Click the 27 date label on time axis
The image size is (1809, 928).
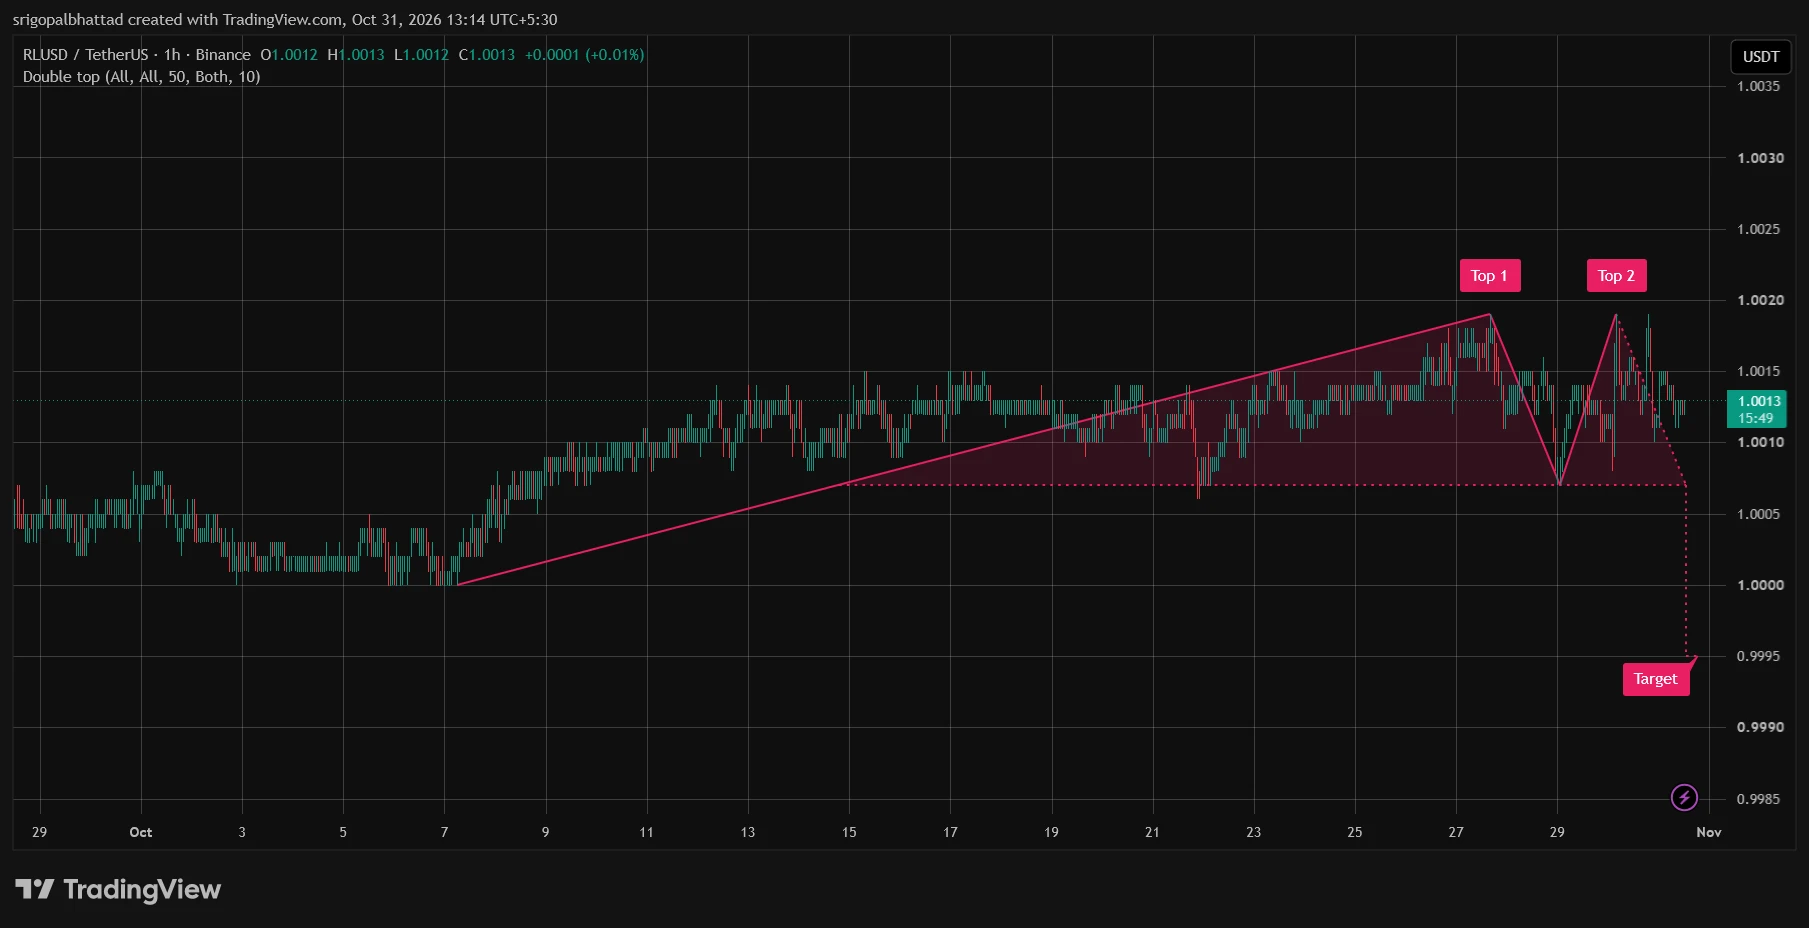pyautogui.click(x=1456, y=832)
